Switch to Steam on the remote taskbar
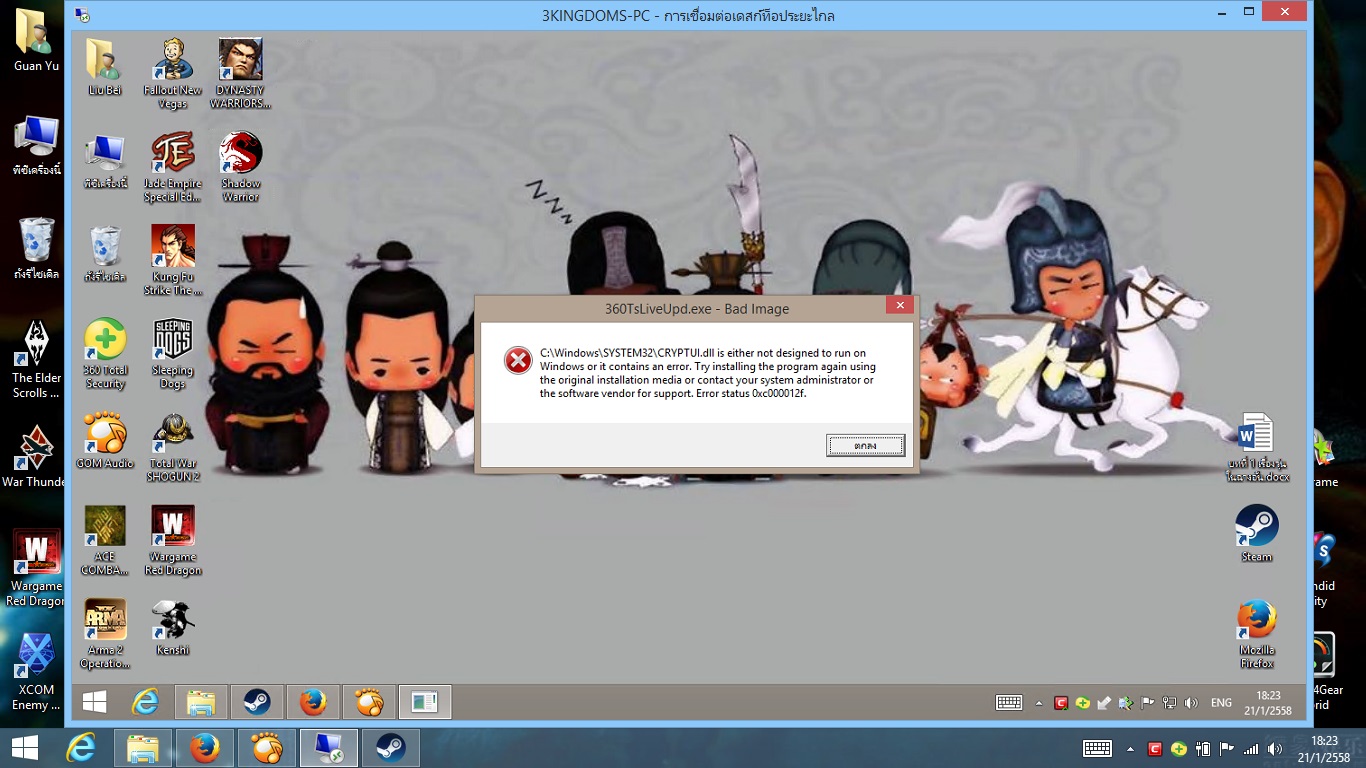The height and width of the screenshot is (768, 1366). (x=257, y=702)
